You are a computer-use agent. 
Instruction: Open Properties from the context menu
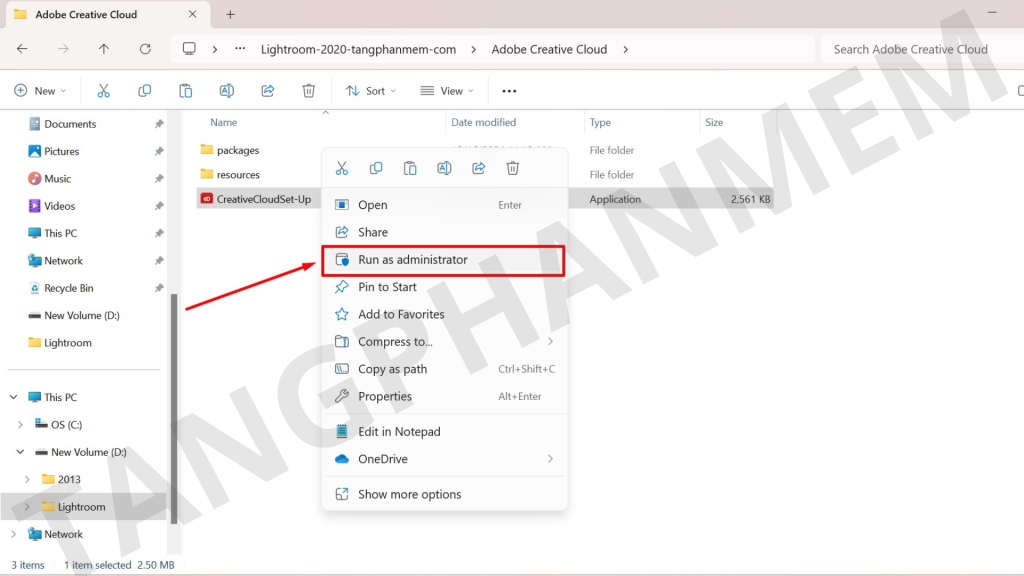[x=444, y=396]
